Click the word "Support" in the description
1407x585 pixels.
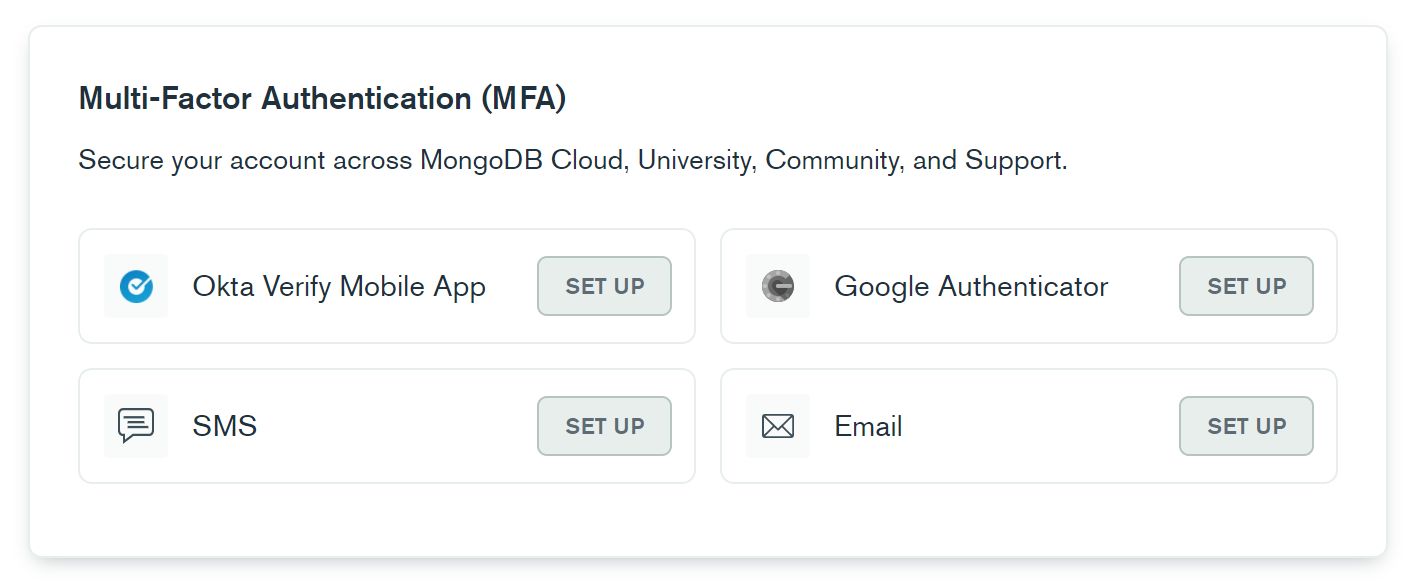pos(1014,160)
